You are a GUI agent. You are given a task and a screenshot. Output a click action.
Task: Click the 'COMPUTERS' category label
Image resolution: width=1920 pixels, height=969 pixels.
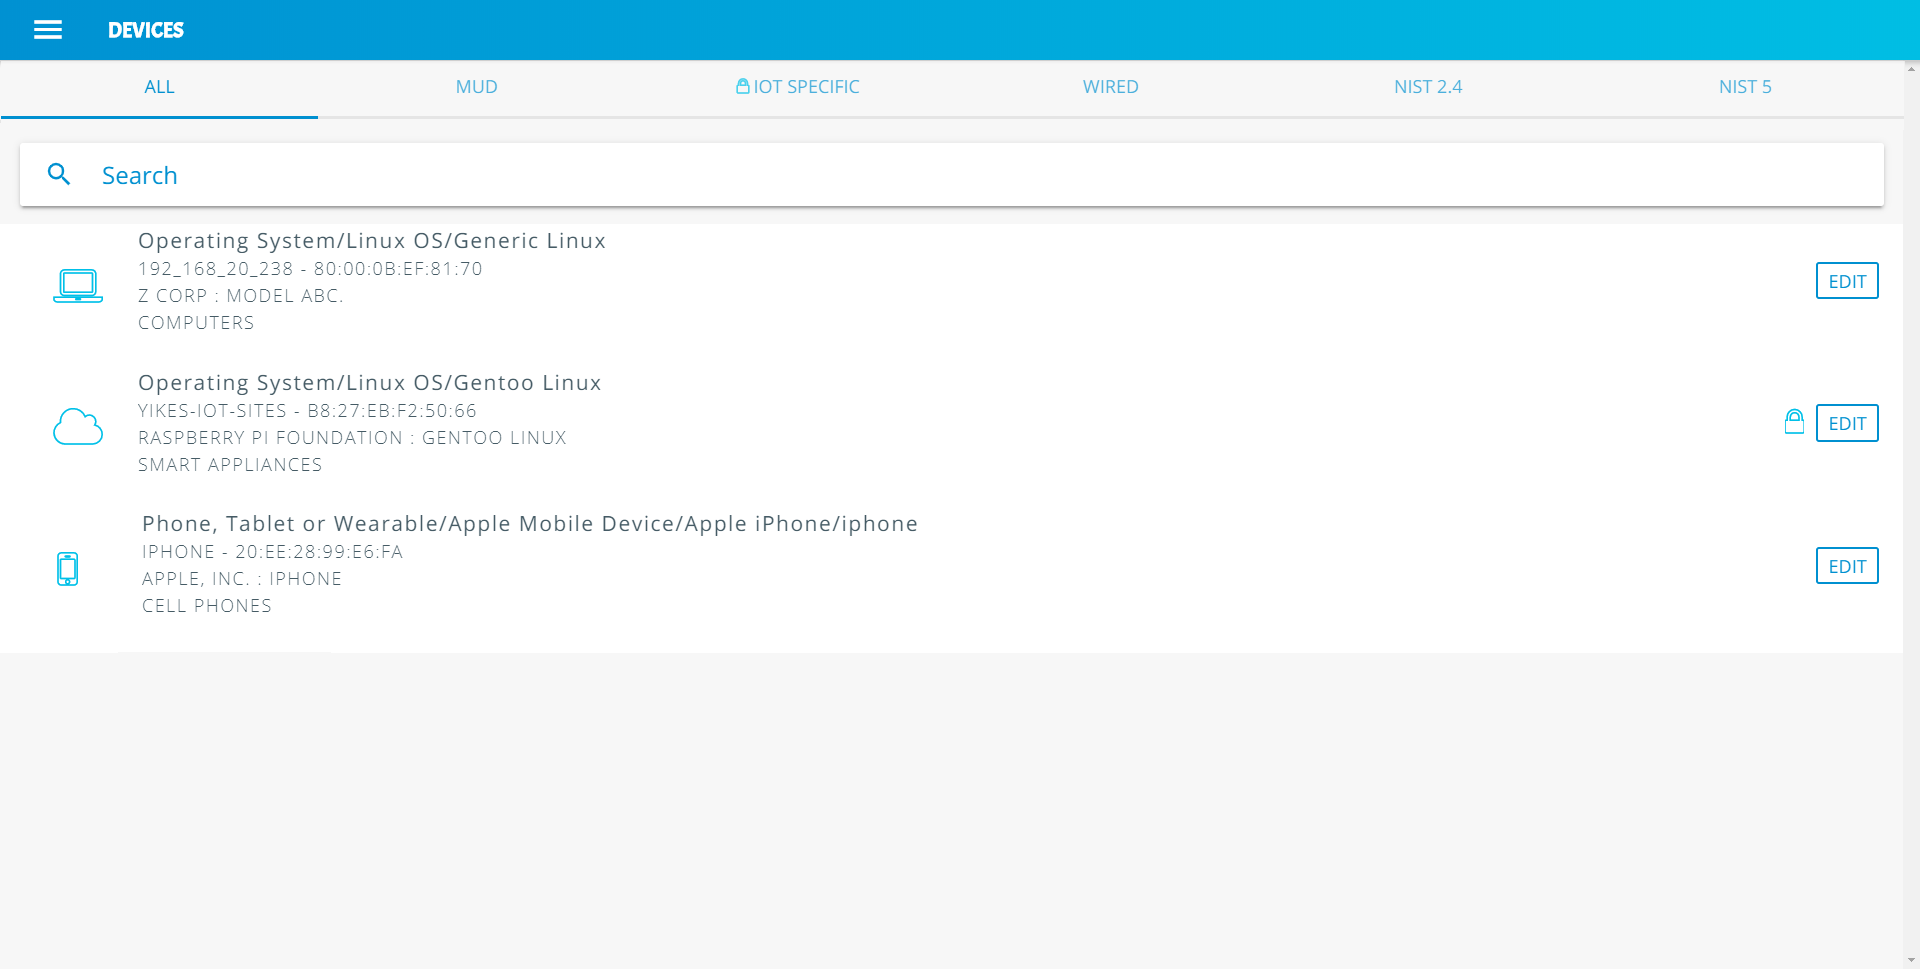pyautogui.click(x=196, y=323)
